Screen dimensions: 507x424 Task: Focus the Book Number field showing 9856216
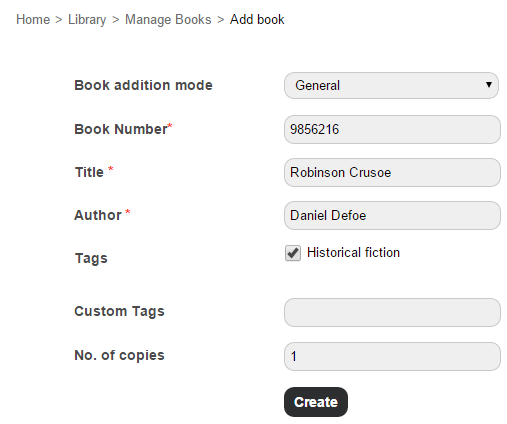pyautogui.click(x=392, y=129)
